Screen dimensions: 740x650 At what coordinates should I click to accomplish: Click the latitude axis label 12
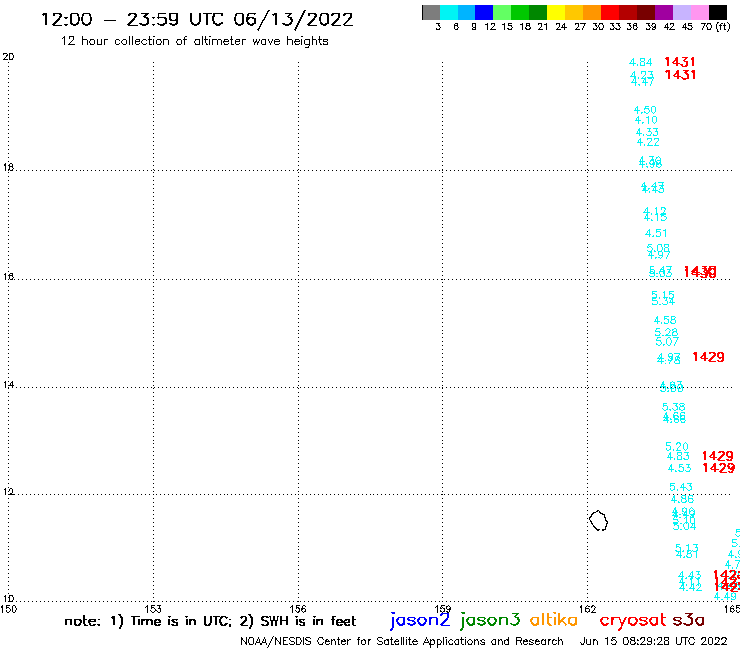click(x=8, y=492)
